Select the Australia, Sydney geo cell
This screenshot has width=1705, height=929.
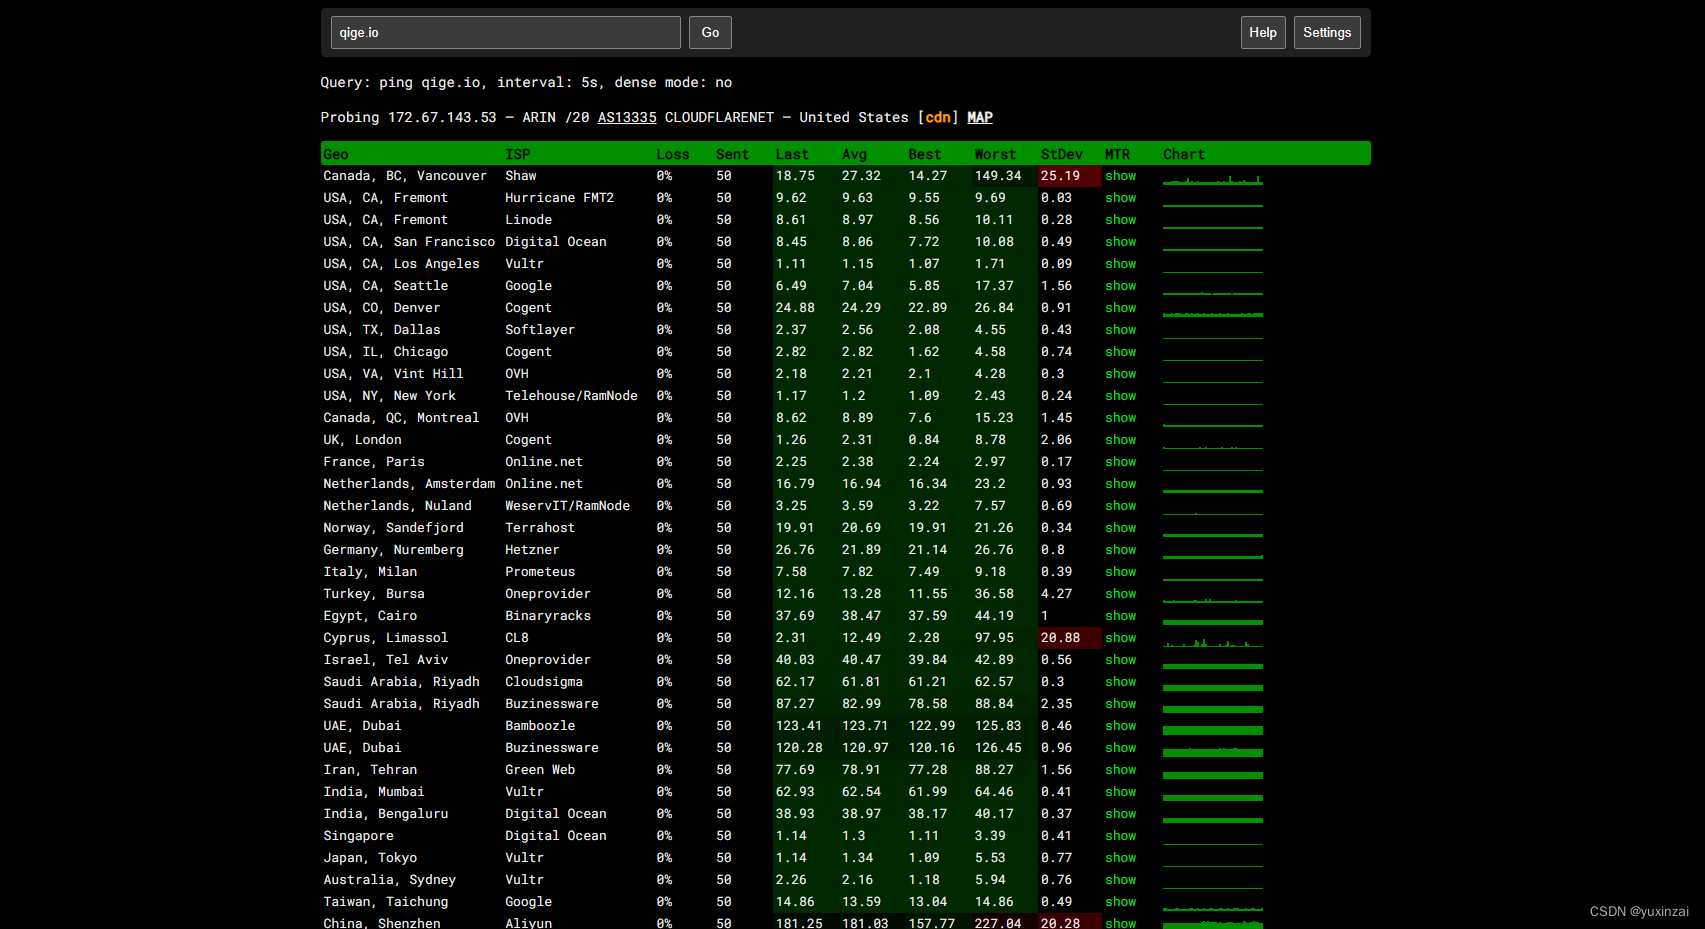[x=389, y=880]
